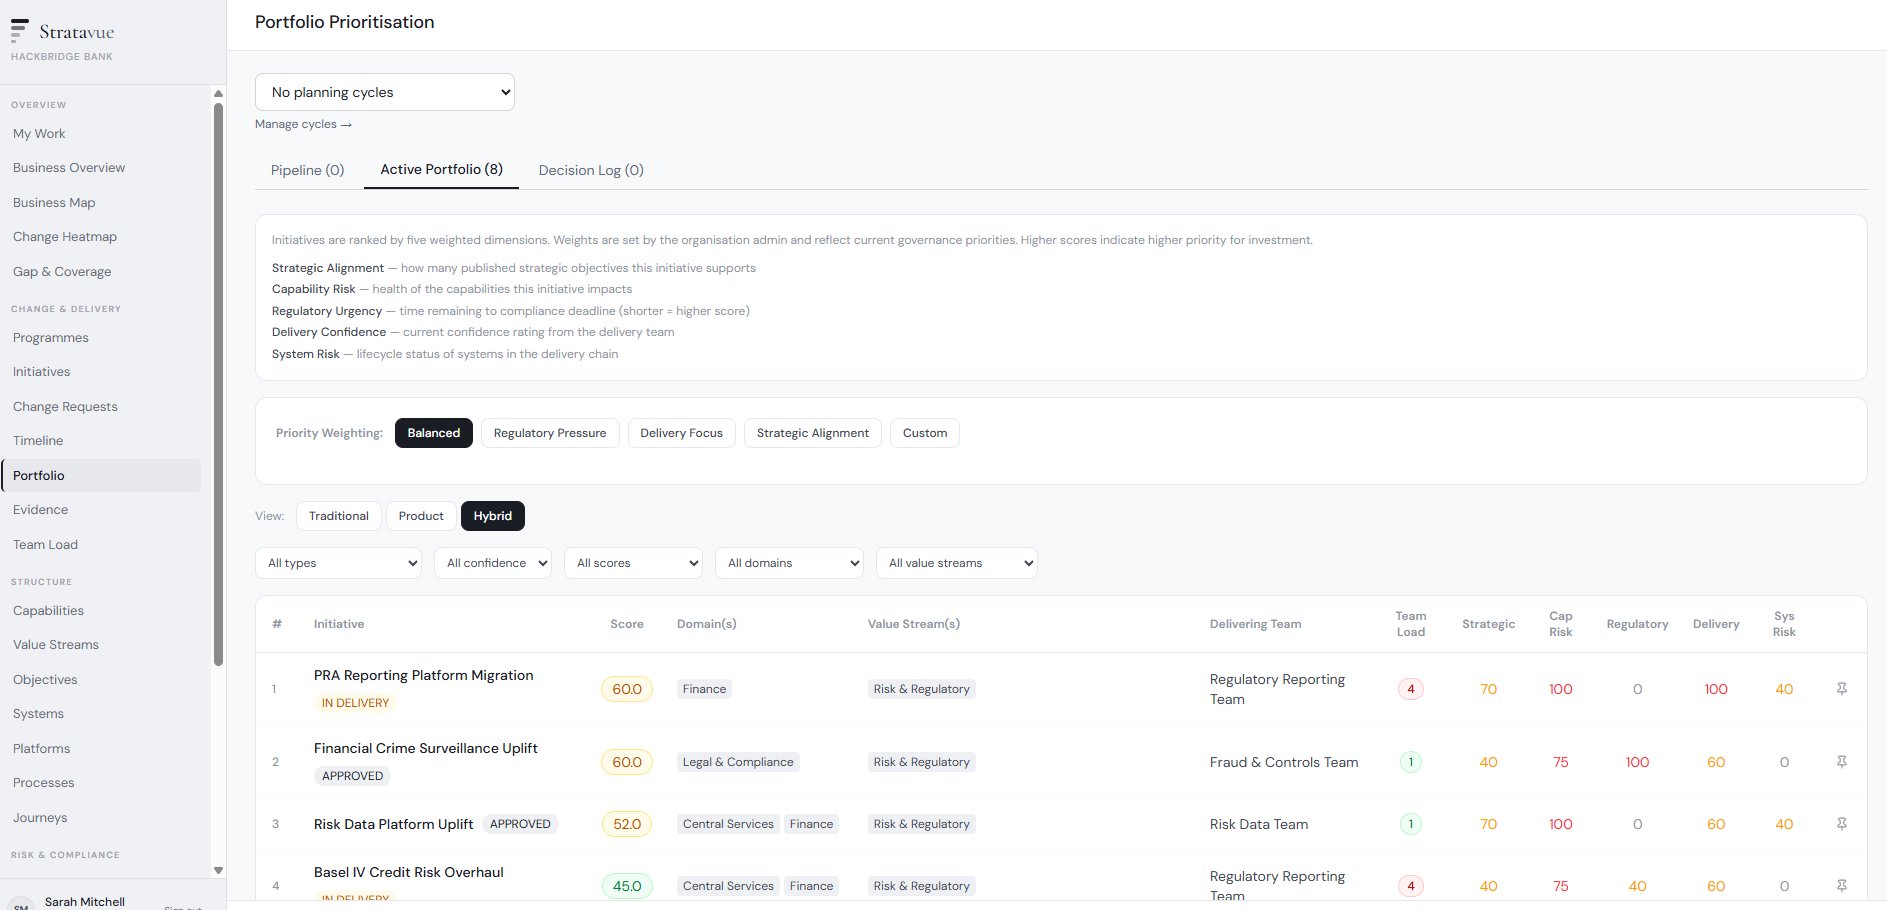Pin the Basel IV Credit Risk Overhaul initiative

[x=1843, y=885]
